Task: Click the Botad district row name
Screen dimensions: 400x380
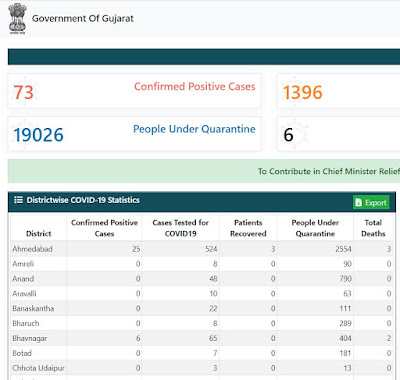Action: coord(22,353)
